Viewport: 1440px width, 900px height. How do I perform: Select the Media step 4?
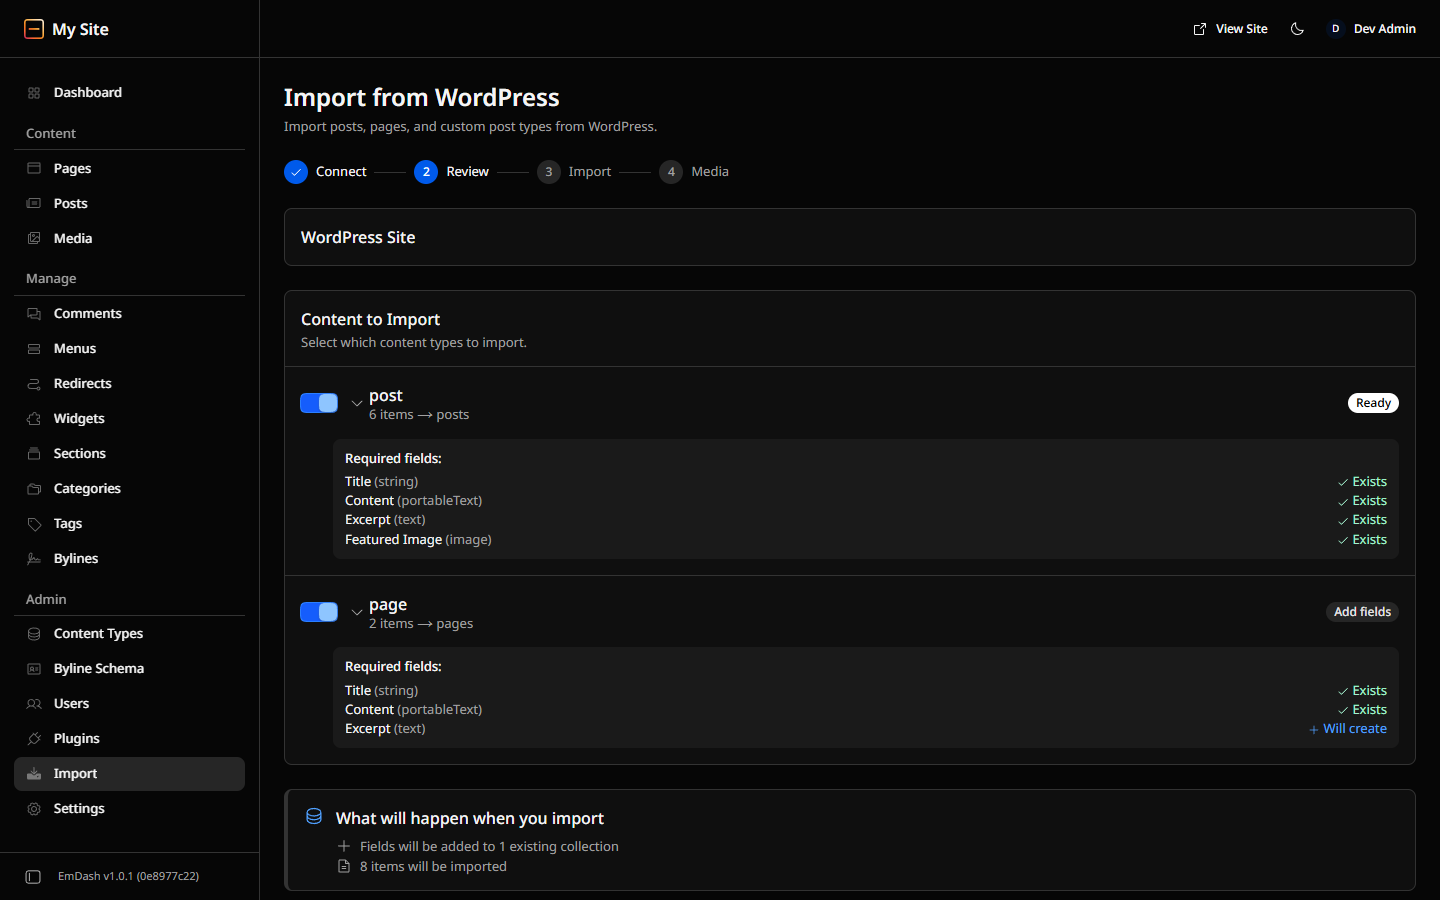coord(694,172)
